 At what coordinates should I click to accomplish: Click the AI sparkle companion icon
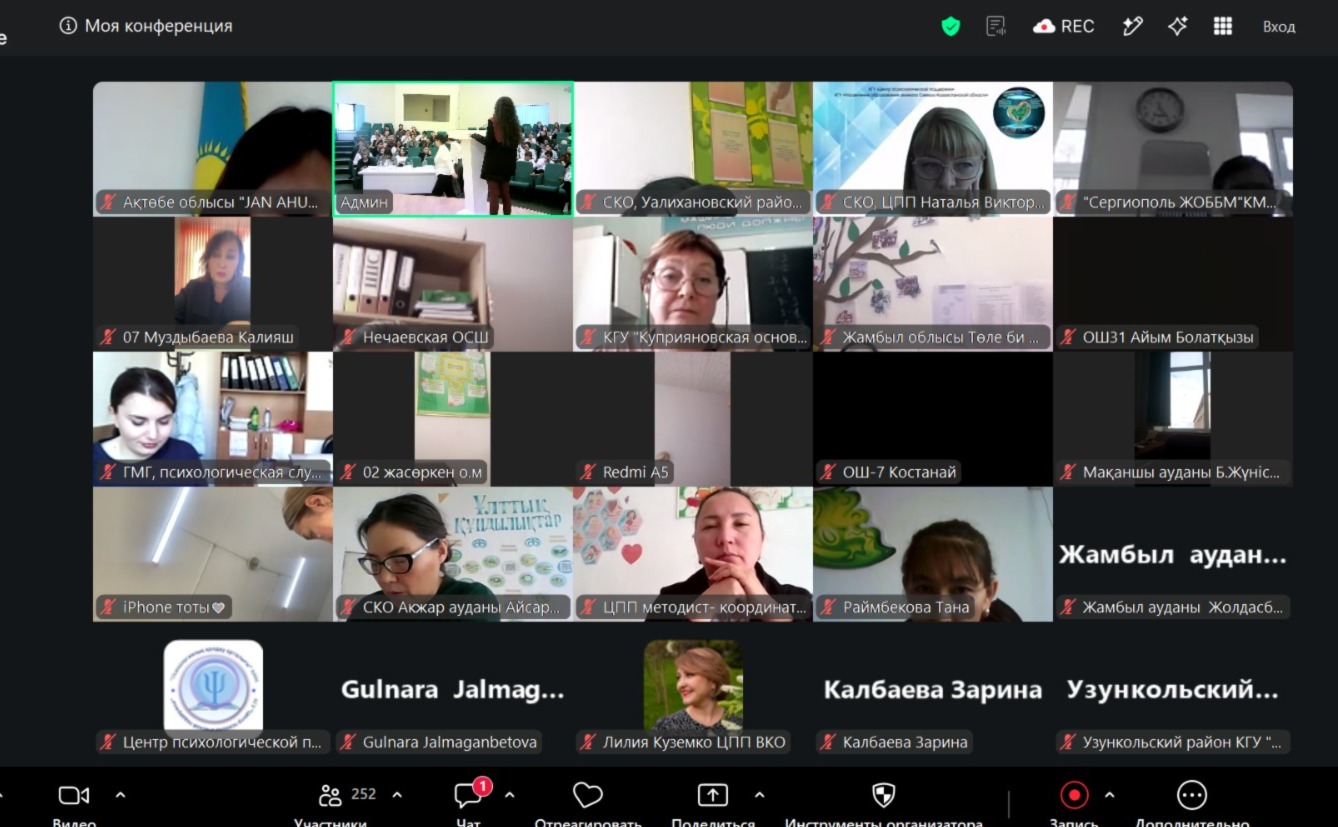tap(1177, 27)
